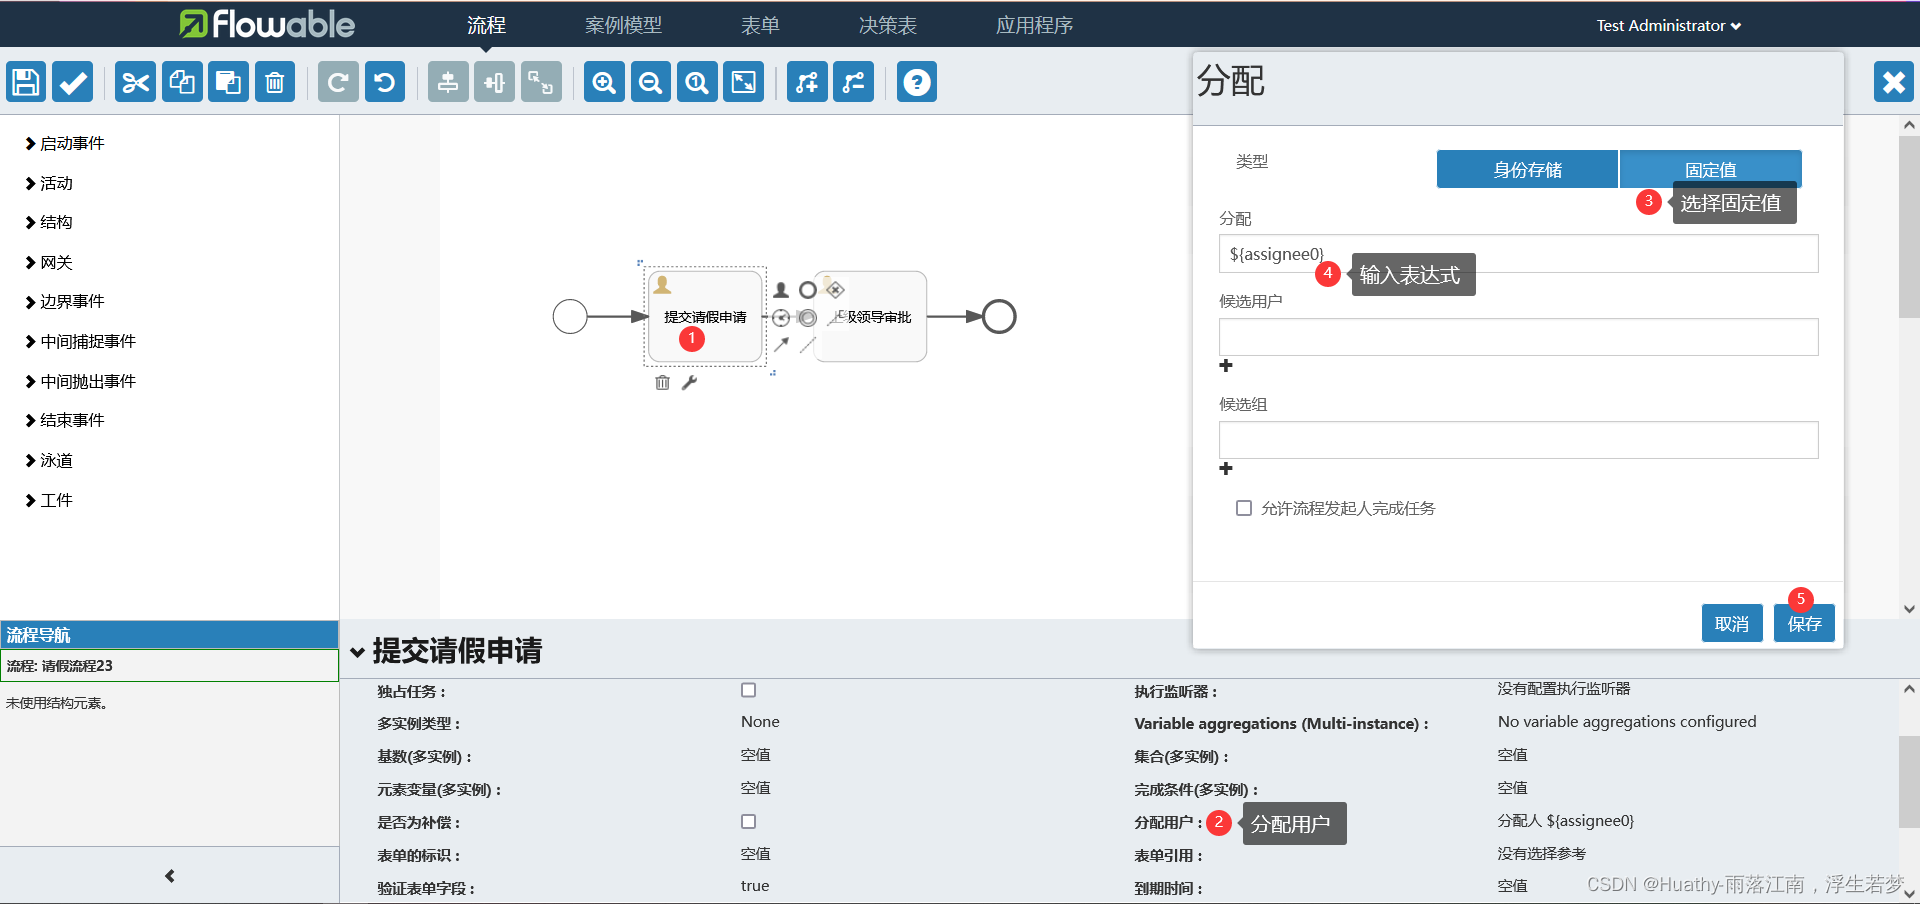The height and width of the screenshot is (904, 1920).
Task: Click the 多实例类型 value None
Action: 760,722
